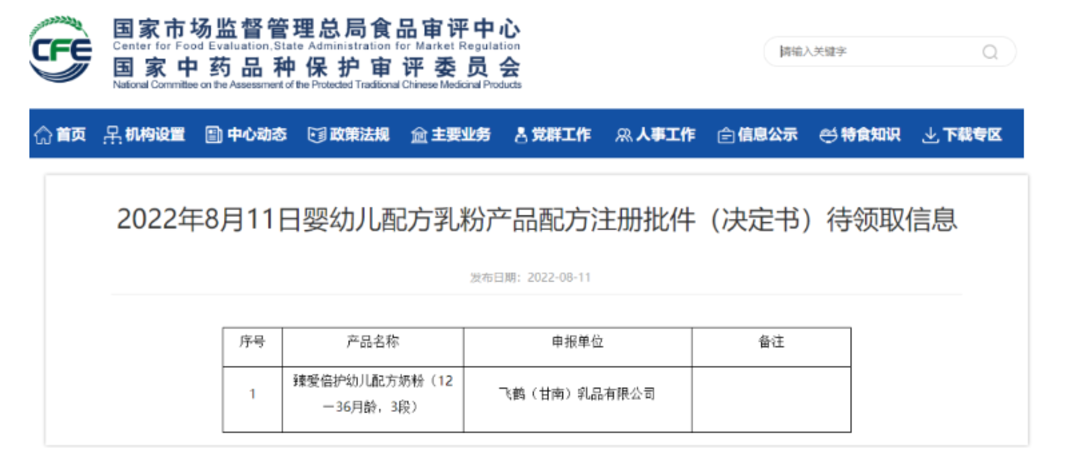Open the 下载专区 menu
The image size is (1080, 465).
point(972,135)
